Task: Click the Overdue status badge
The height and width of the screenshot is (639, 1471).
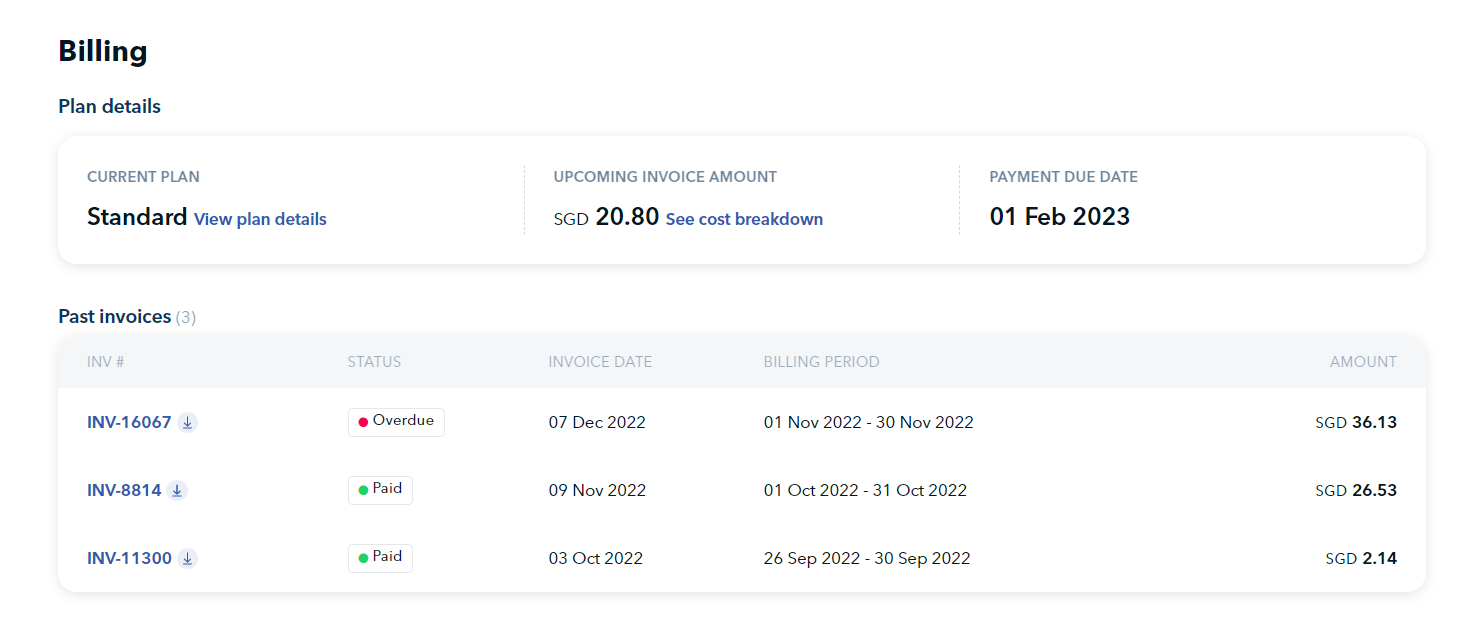Action: [x=396, y=422]
